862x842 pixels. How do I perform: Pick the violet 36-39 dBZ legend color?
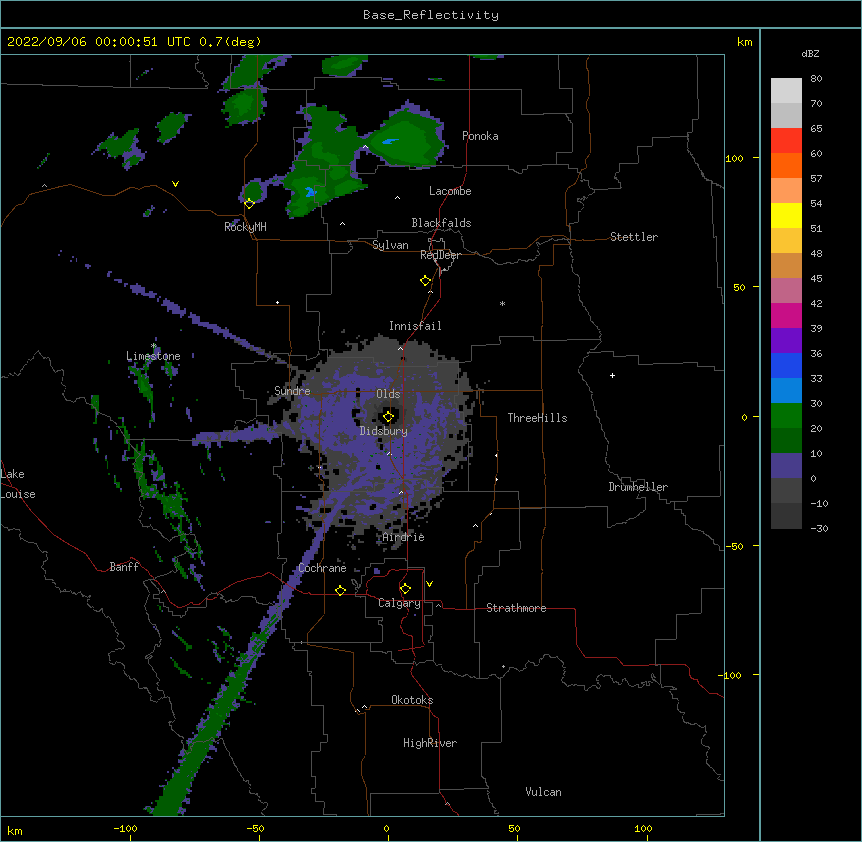point(786,341)
